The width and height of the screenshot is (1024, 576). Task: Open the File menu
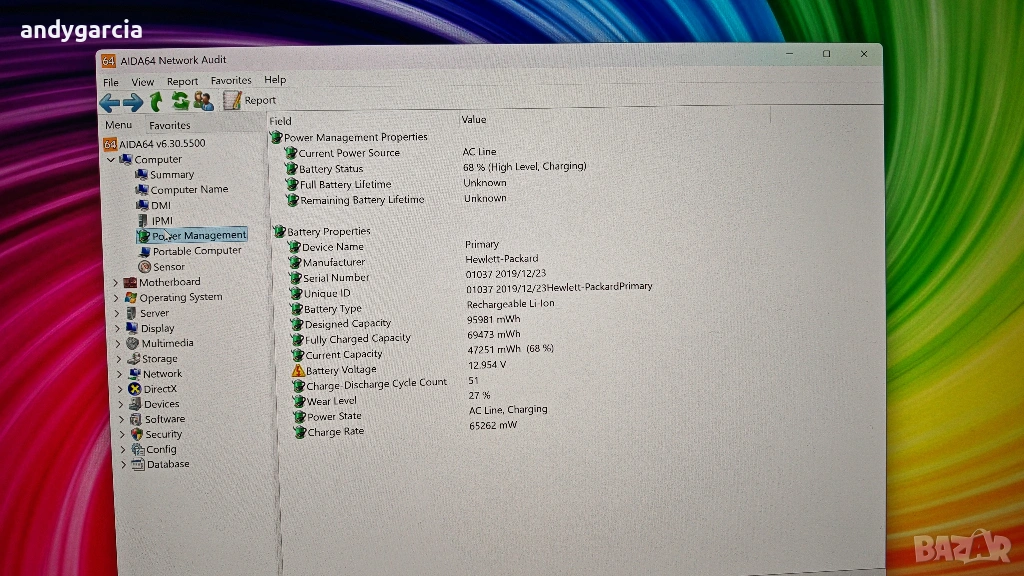pos(111,82)
